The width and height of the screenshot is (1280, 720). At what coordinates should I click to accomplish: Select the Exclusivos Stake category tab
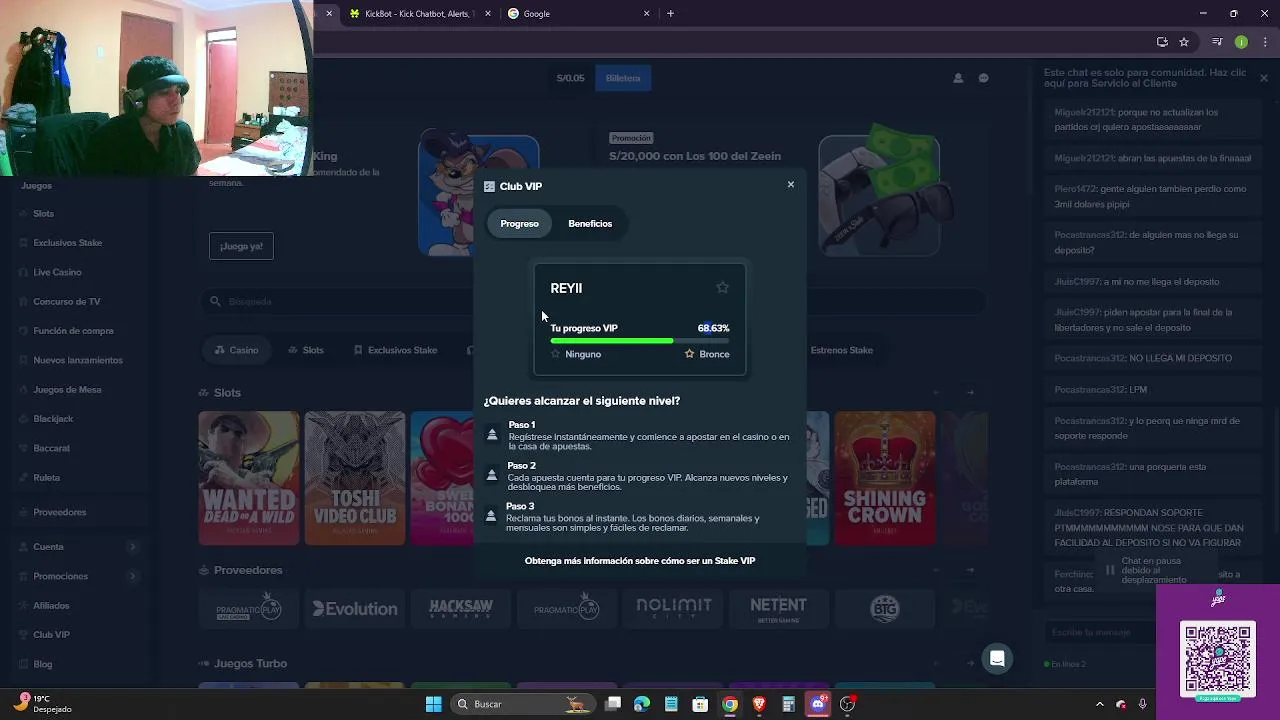[395, 350]
